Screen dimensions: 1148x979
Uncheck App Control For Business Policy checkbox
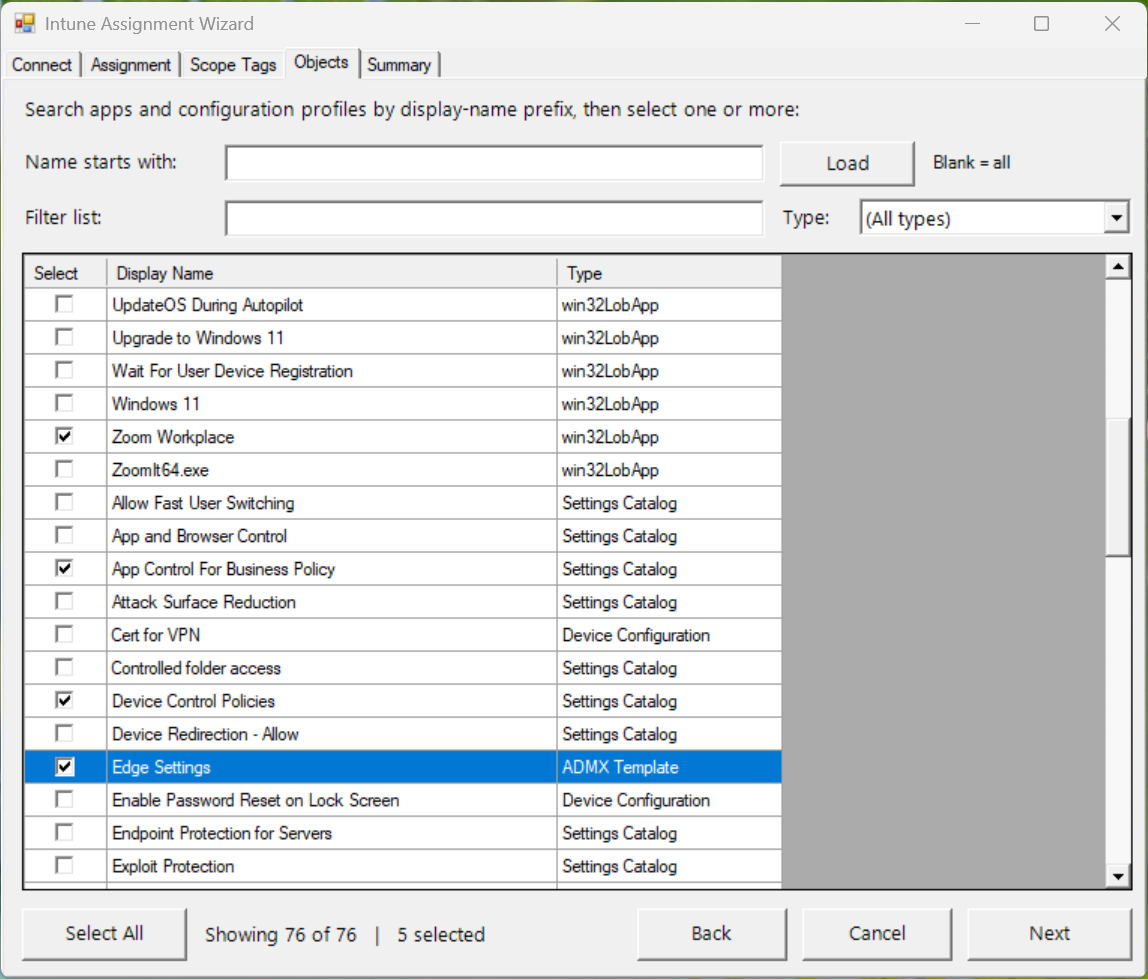point(64,568)
